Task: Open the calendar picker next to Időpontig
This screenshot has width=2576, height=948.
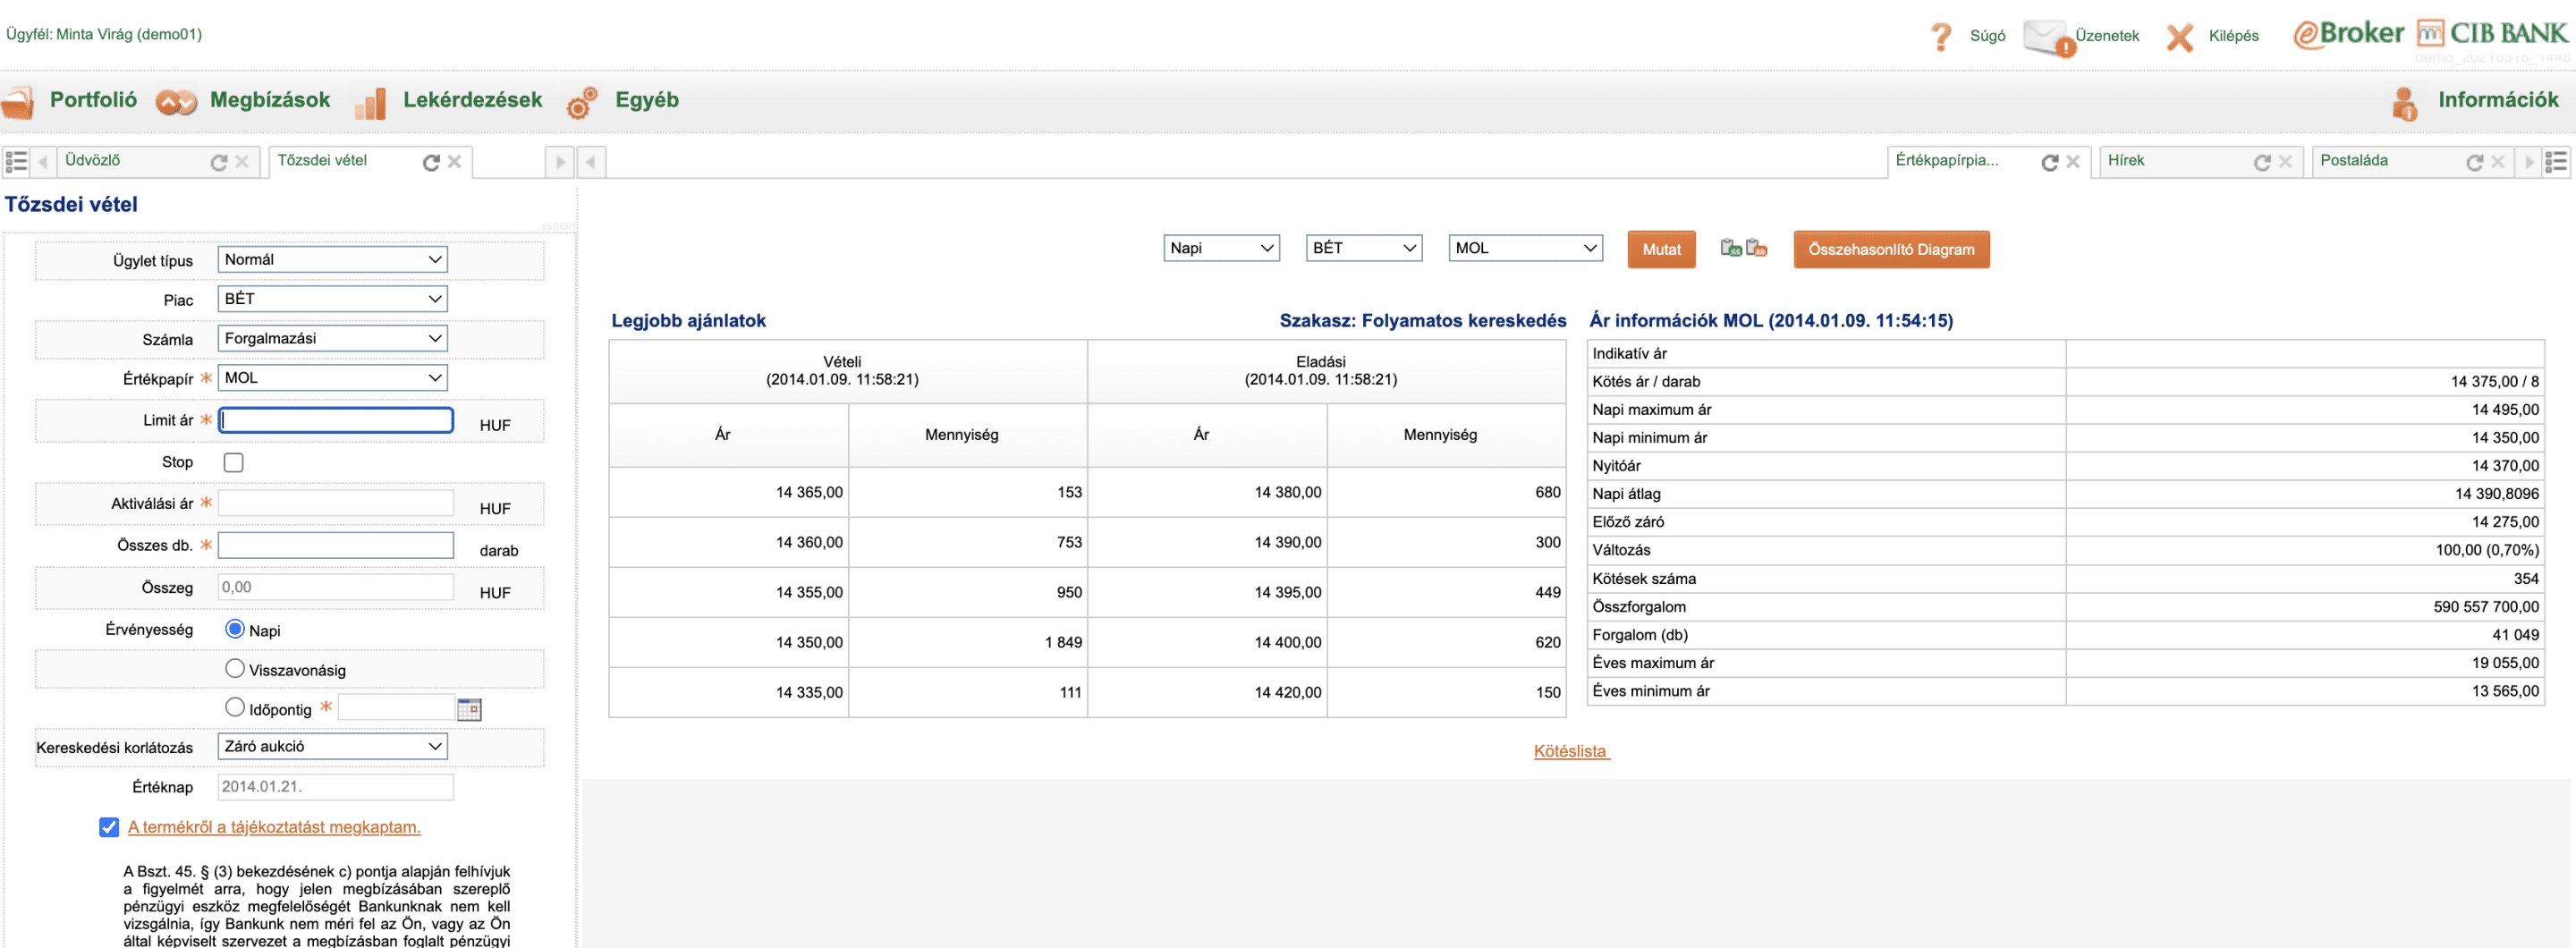Action: 469,709
